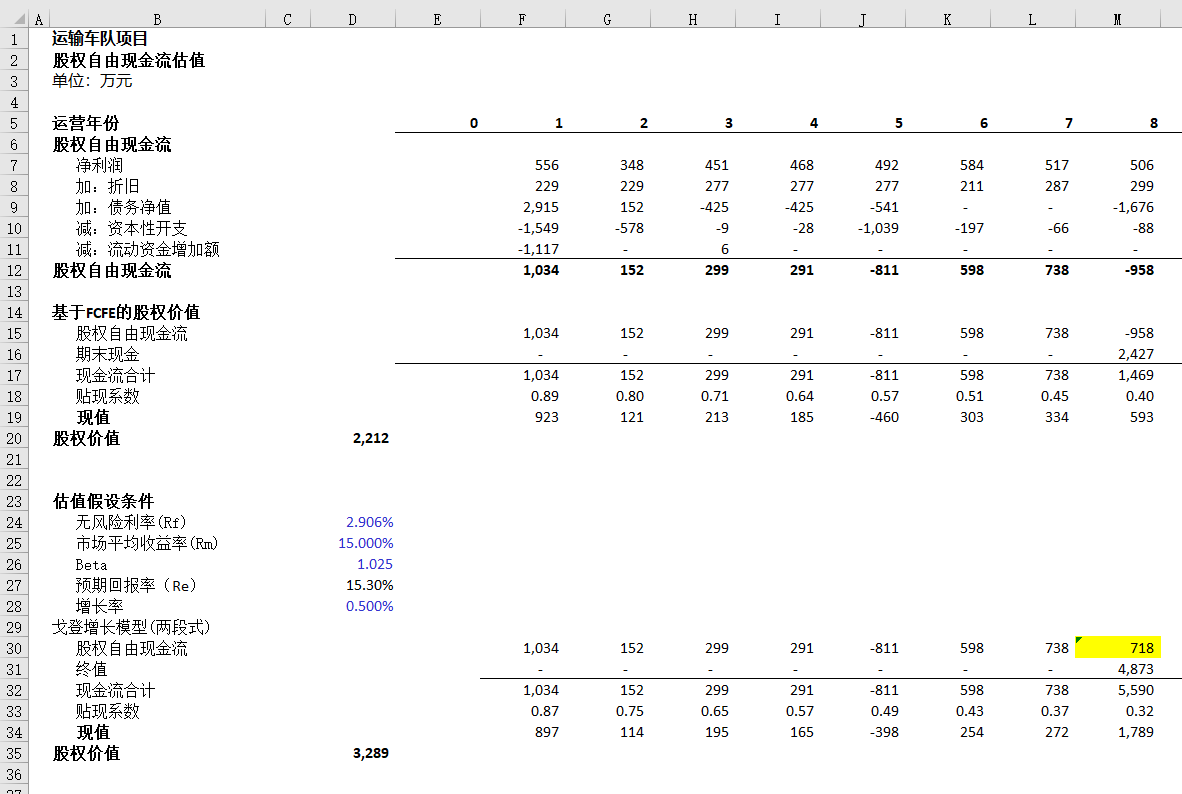Select row 20 header
This screenshot has height=794, width=1182.
(x=14, y=438)
